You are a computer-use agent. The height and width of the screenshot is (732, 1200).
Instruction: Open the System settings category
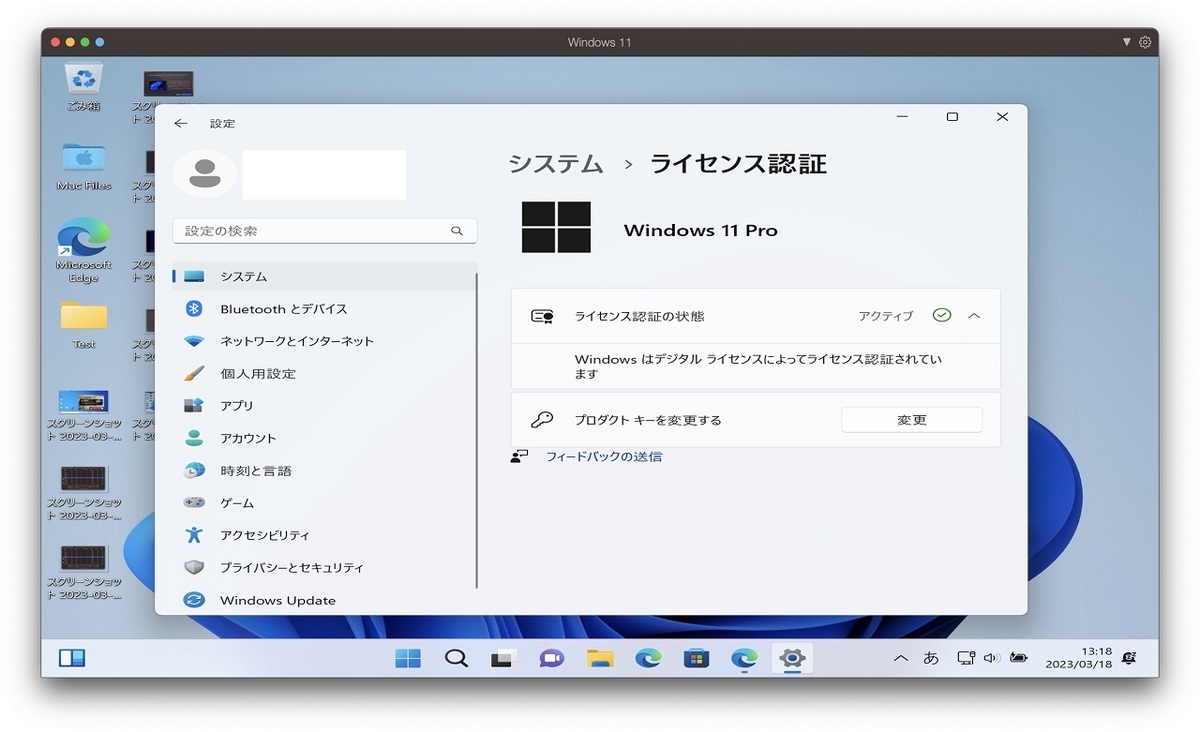pos(324,276)
